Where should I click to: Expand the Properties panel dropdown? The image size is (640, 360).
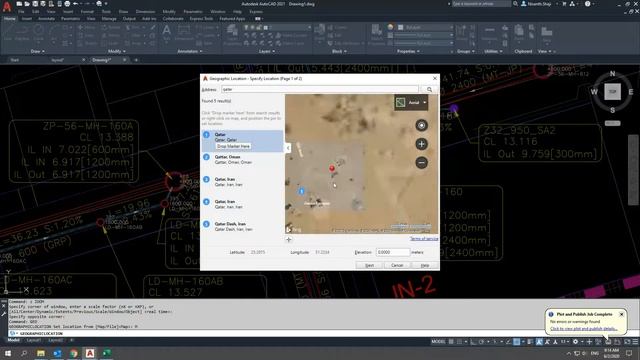(408, 51)
